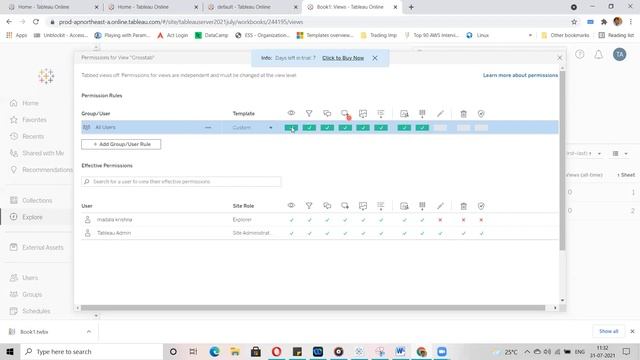Click dialog horizontal scrollbar
The height and width of the screenshot is (360, 640).
pos(313,308)
